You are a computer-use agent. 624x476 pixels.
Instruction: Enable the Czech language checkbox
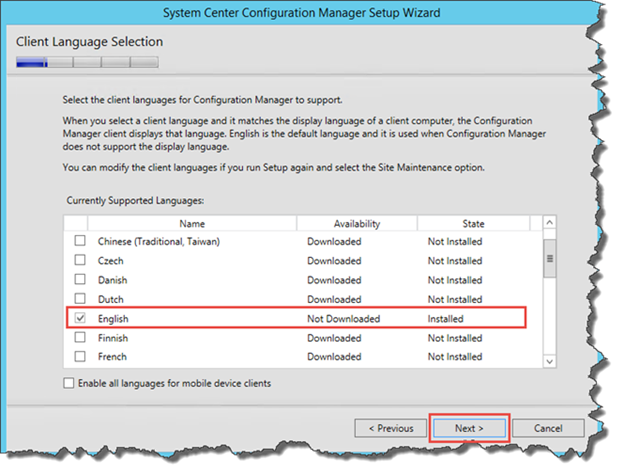[x=80, y=260]
